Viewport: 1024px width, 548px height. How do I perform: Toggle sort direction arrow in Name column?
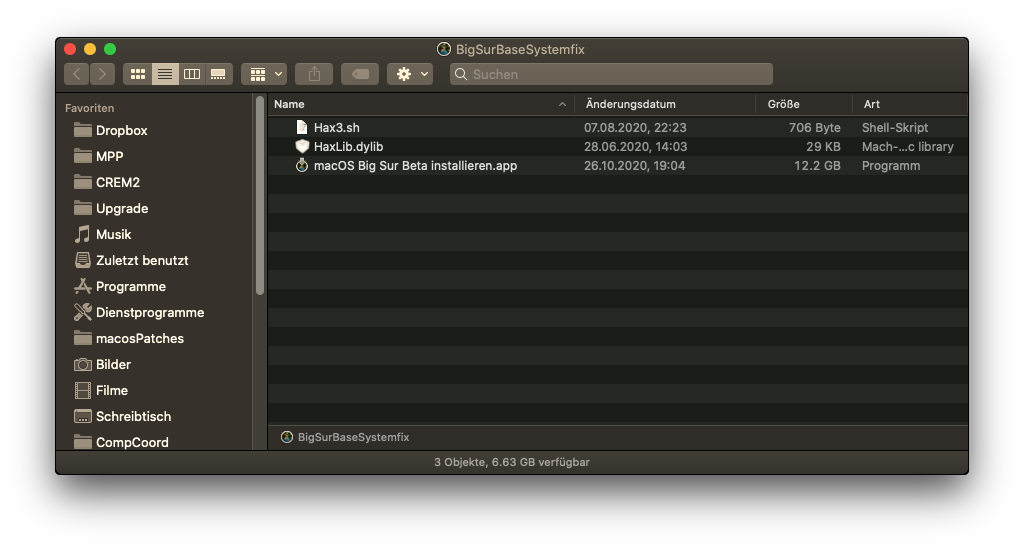(x=562, y=105)
